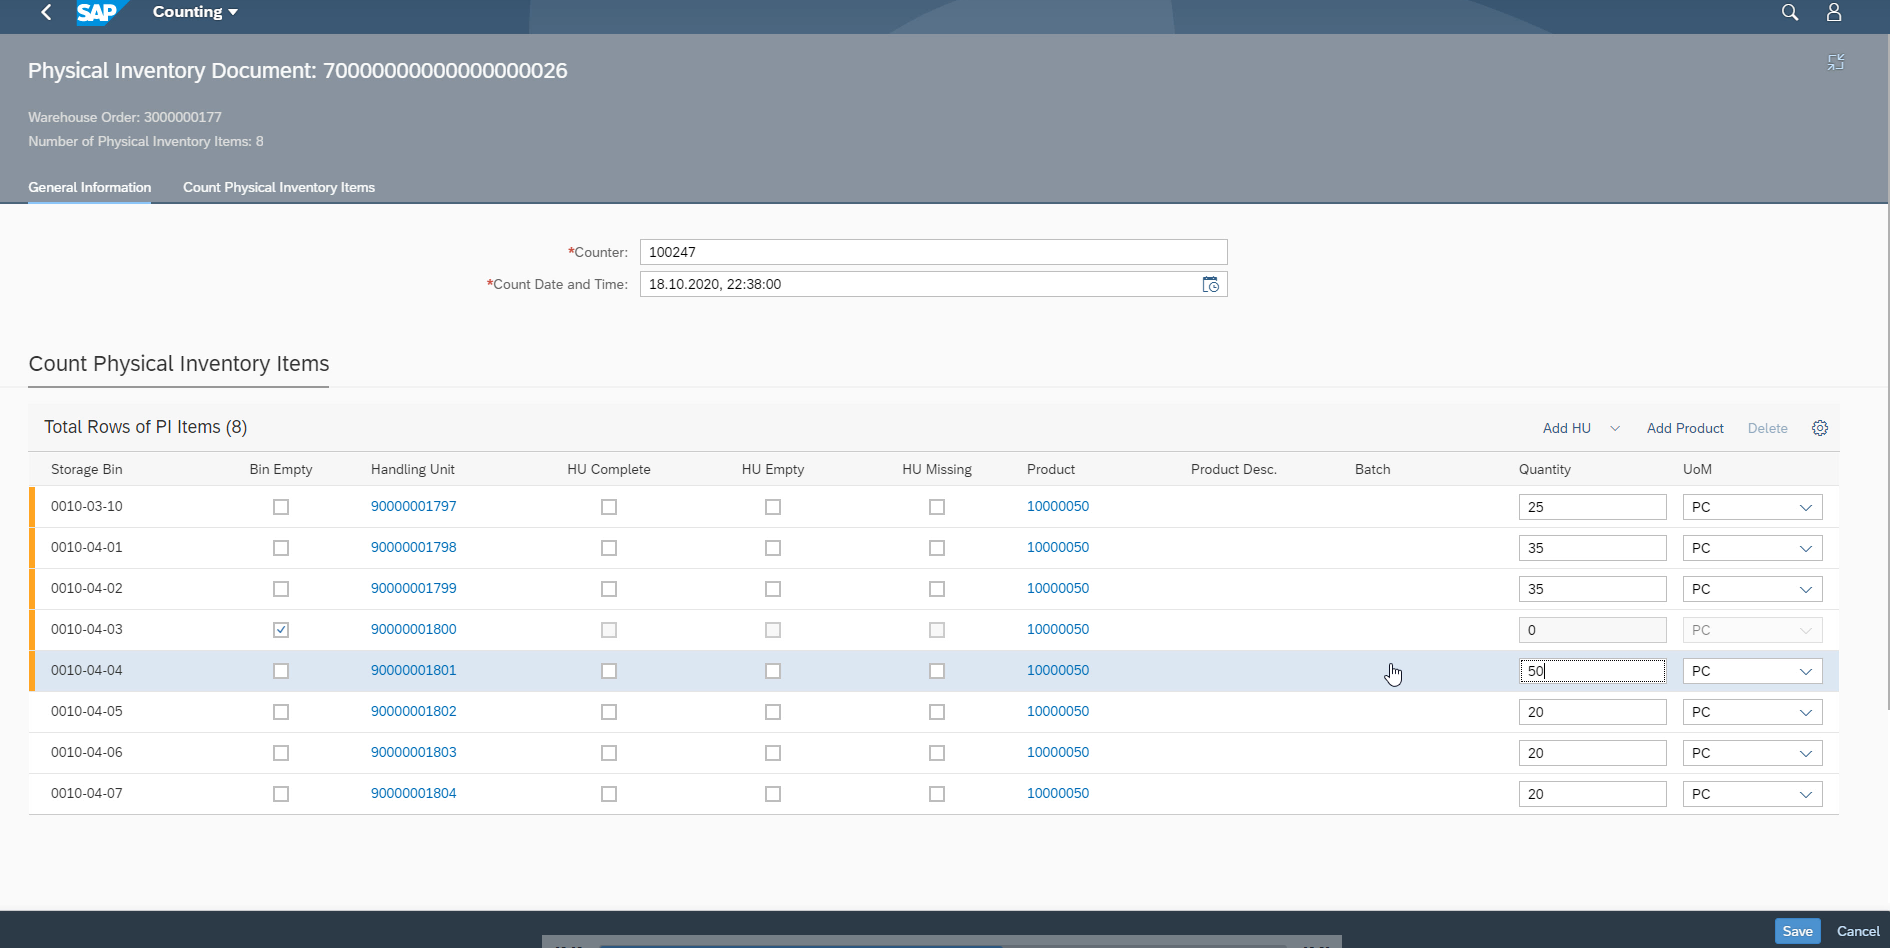
Task: Open the date picker for Count Date
Action: [x=1210, y=284]
